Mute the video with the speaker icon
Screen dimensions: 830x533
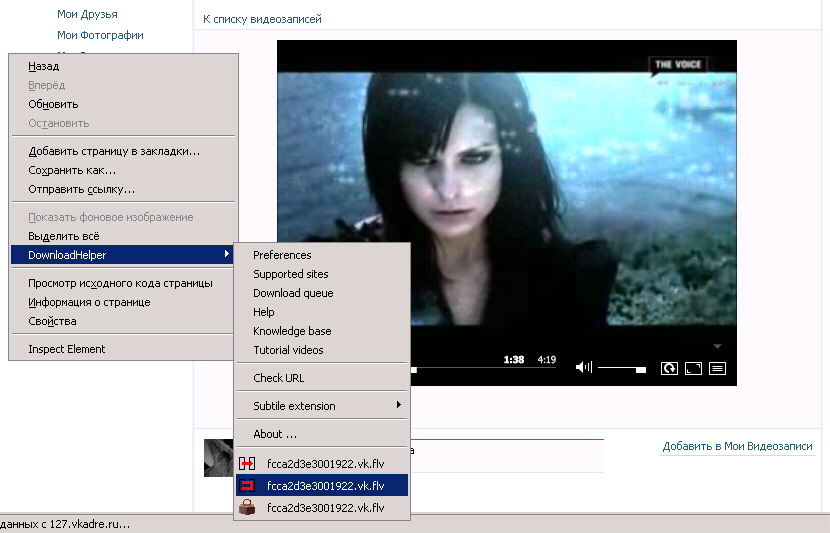(x=583, y=367)
